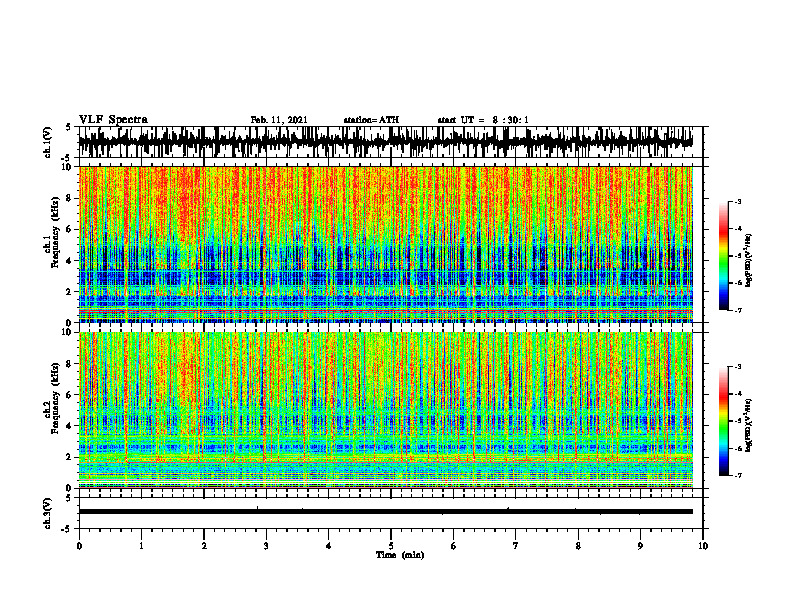The image size is (792, 612).
Task: Click the "4" kHz tick of ch.2 spectrogram
Action: (x=70, y=426)
